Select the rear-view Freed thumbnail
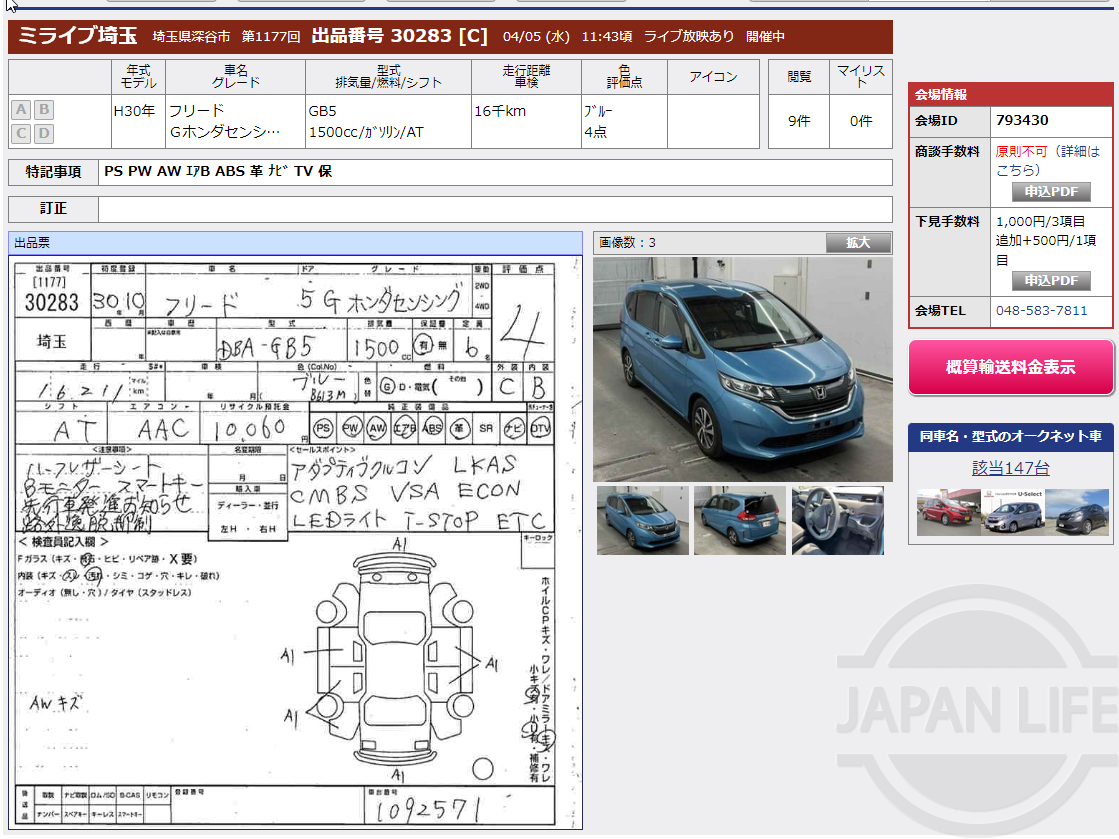 pos(740,520)
